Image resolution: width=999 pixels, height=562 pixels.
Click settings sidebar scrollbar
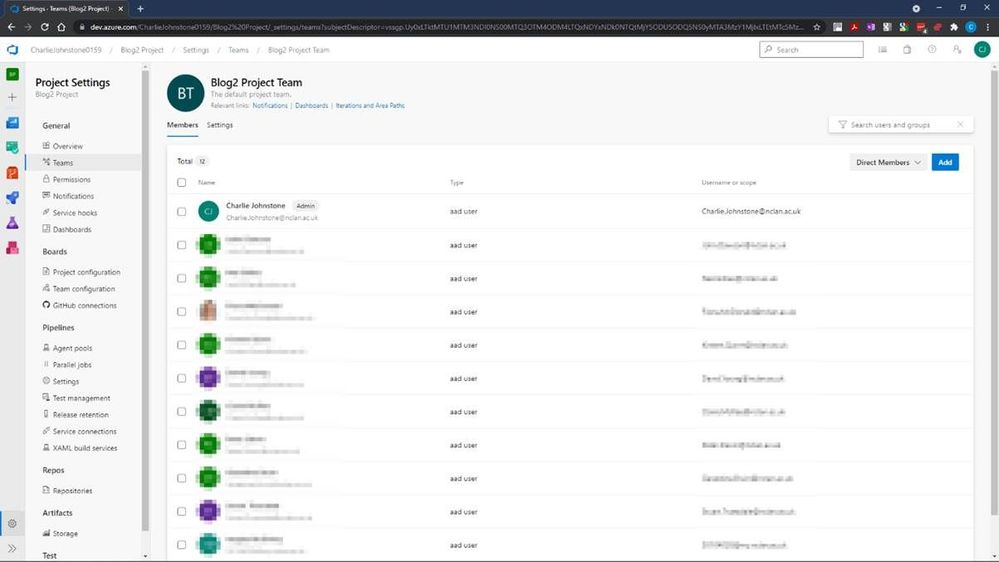(145, 299)
